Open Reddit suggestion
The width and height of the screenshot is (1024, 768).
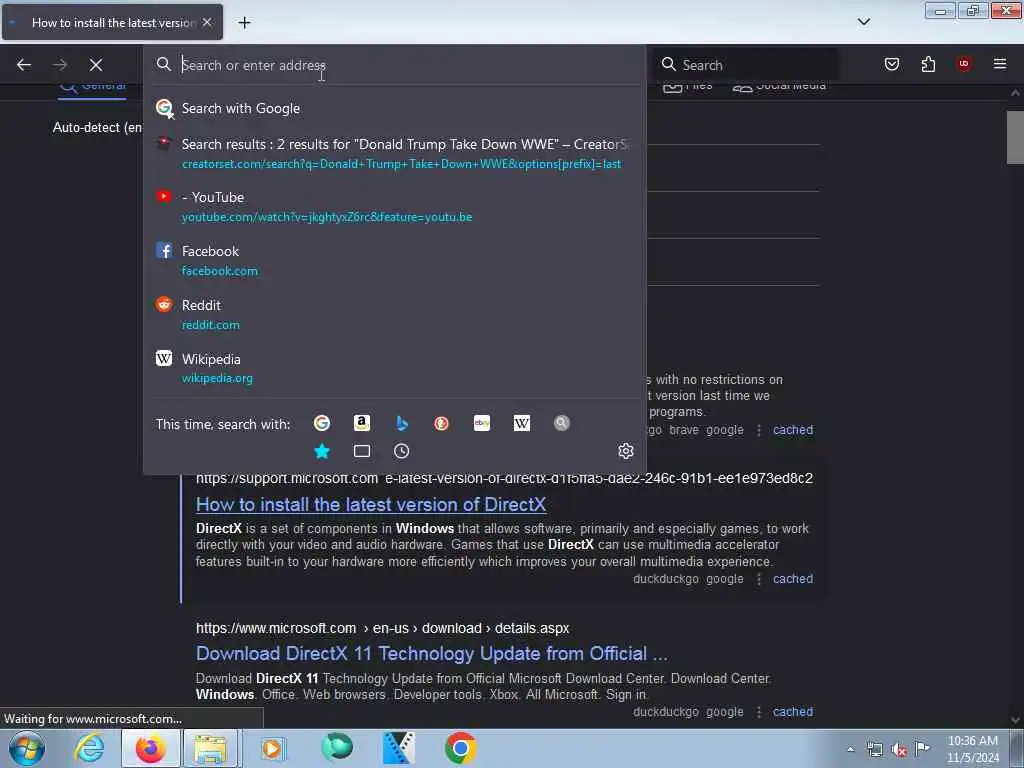point(394,314)
